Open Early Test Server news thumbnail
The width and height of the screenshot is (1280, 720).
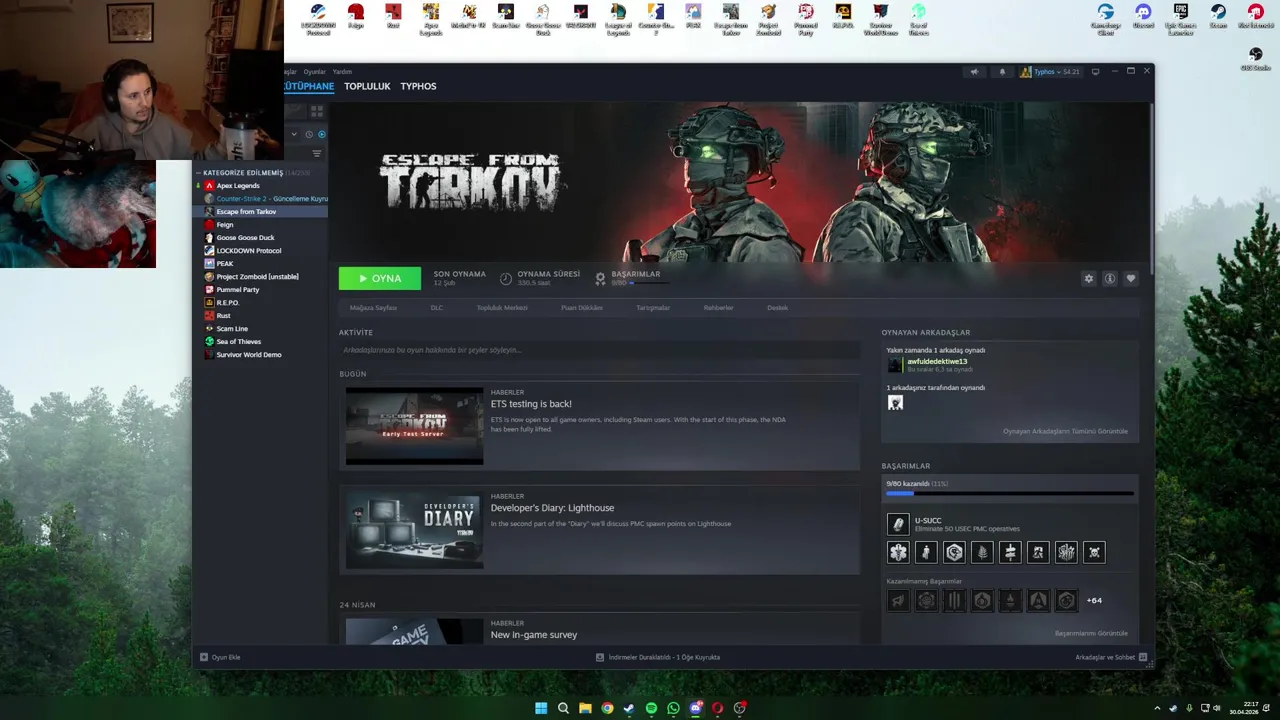(x=414, y=426)
